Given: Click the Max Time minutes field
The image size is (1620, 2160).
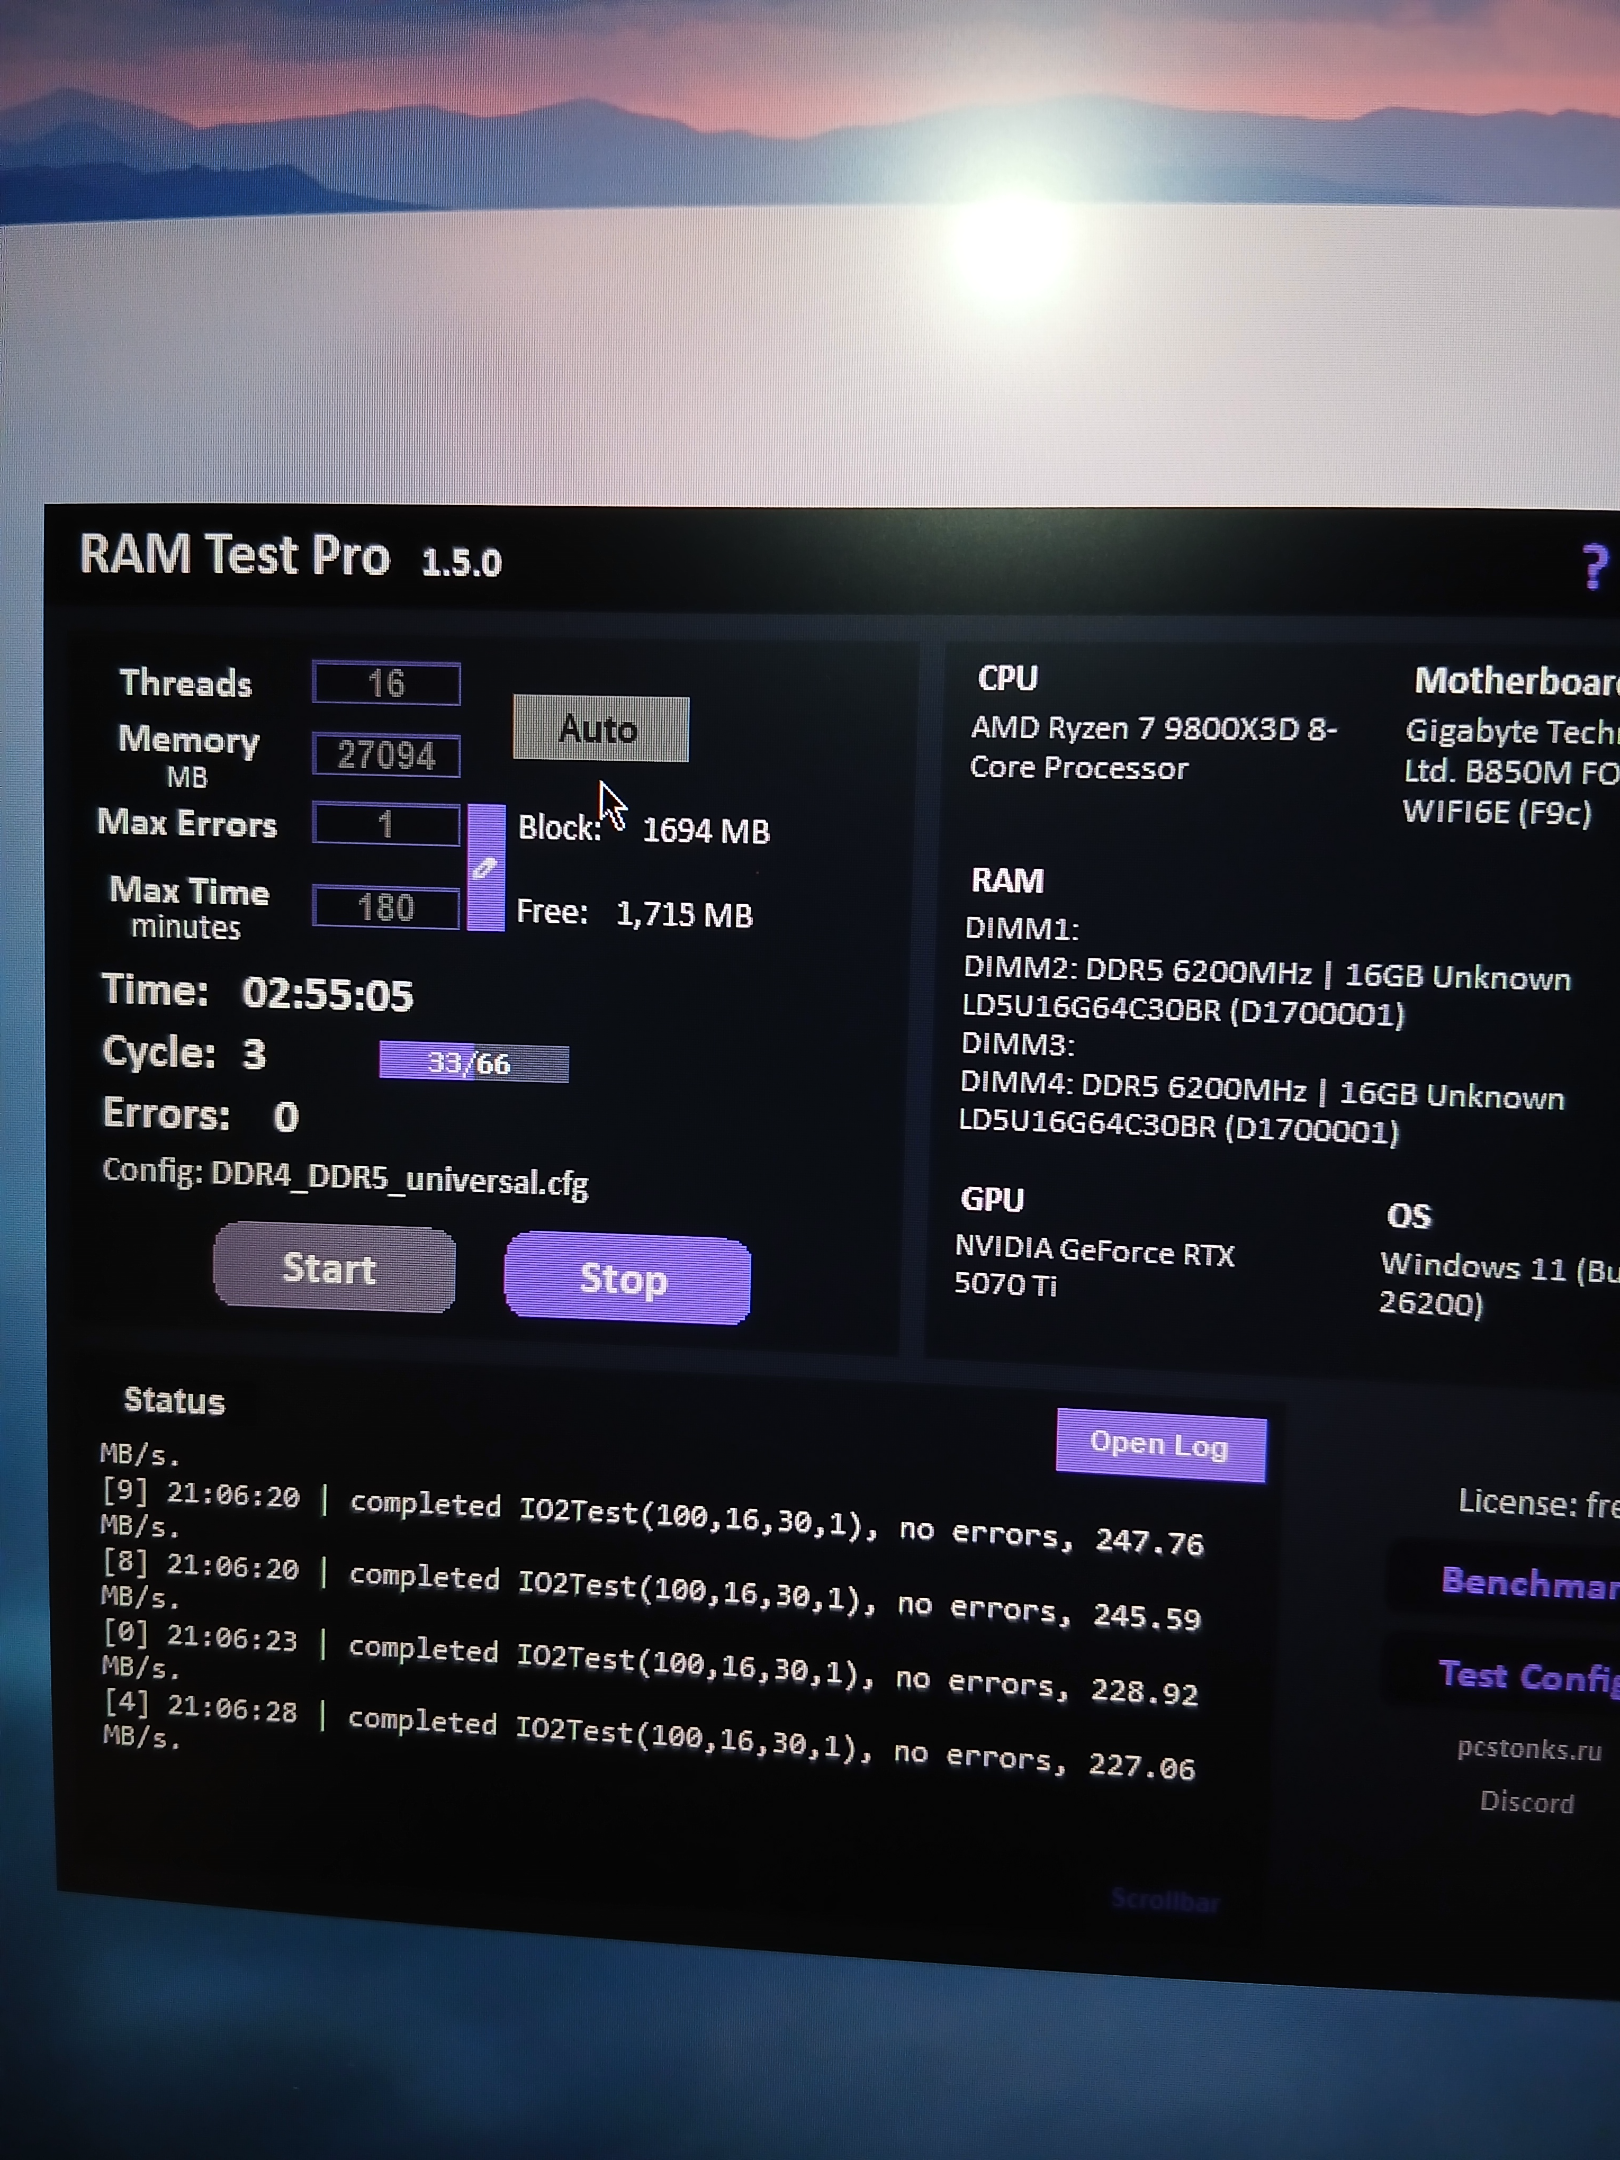Looking at the screenshot, I should click(386, 907).
